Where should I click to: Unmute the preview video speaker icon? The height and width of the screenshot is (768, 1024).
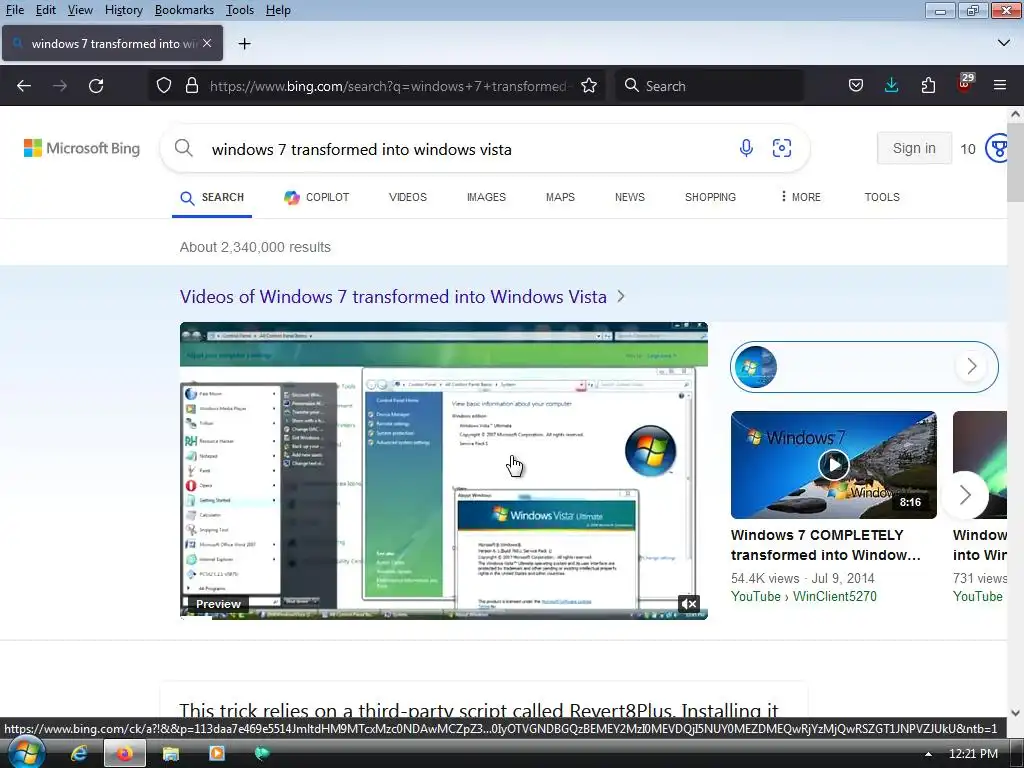689,604
